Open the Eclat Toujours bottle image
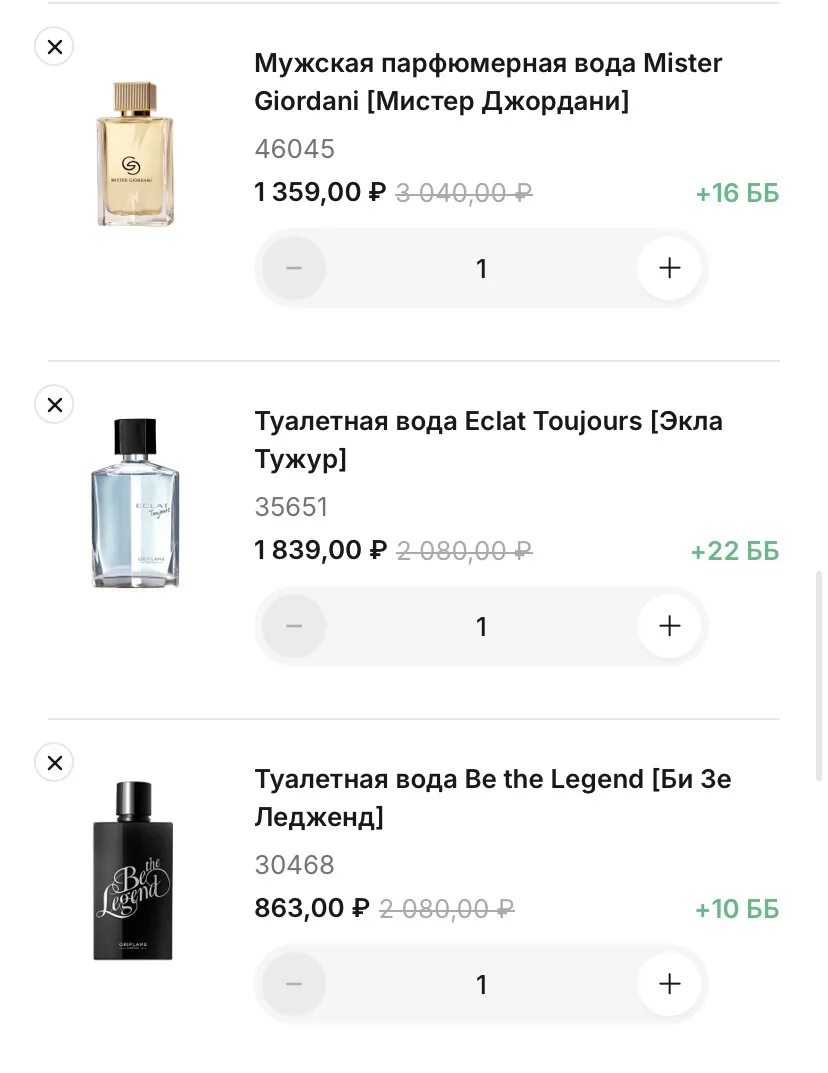 135,503
